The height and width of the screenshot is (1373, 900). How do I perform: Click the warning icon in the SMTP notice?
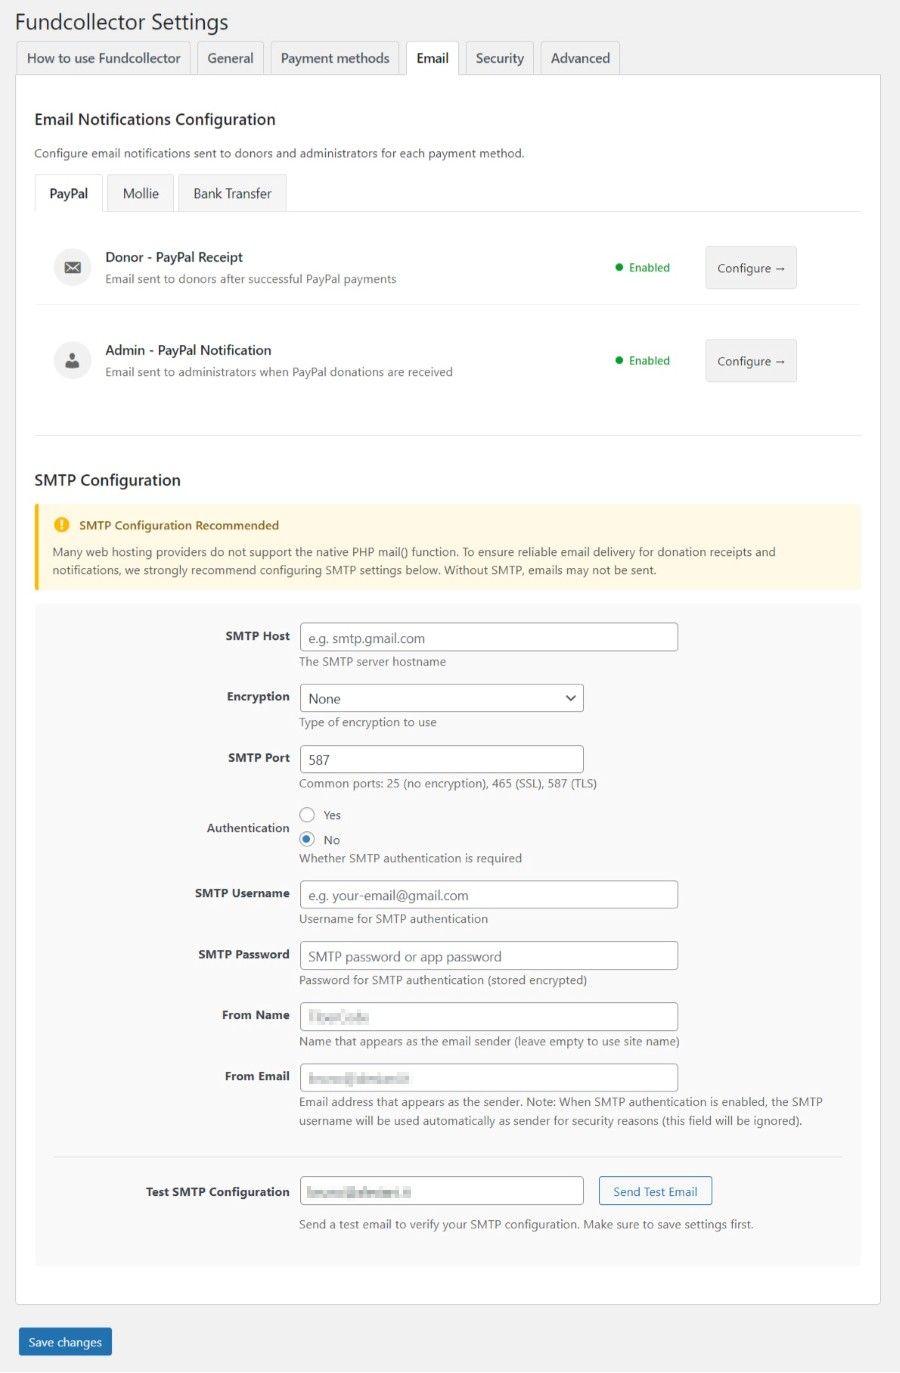click(x=61, y=524)
